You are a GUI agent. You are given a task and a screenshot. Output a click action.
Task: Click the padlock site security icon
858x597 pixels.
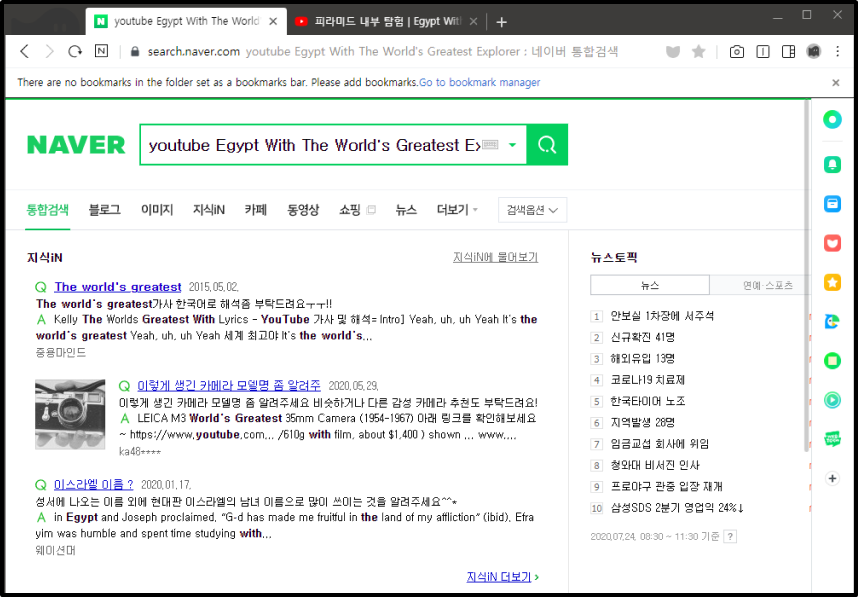(135, 51)
